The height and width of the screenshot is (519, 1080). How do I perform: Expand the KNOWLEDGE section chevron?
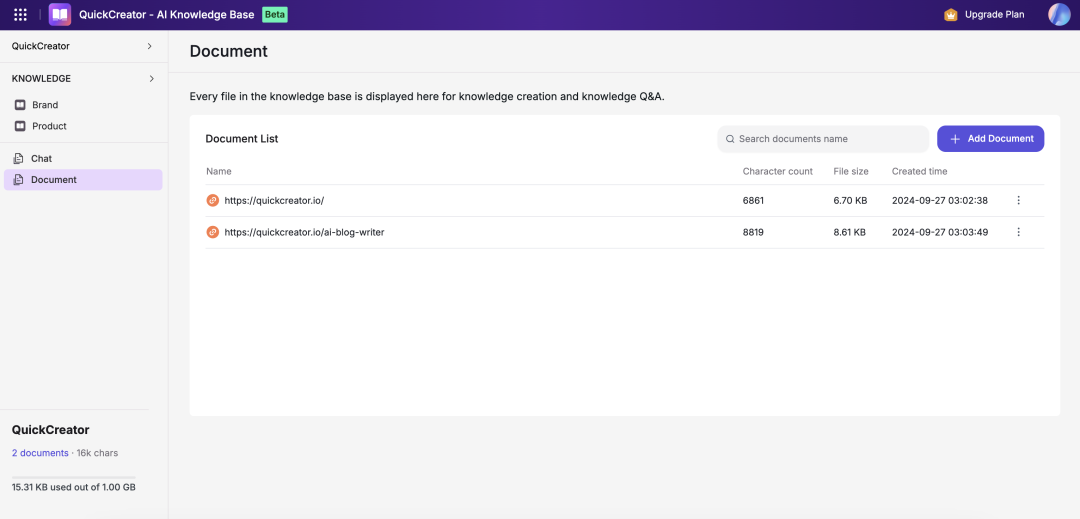pyautogui.click(x=152, y=78)
